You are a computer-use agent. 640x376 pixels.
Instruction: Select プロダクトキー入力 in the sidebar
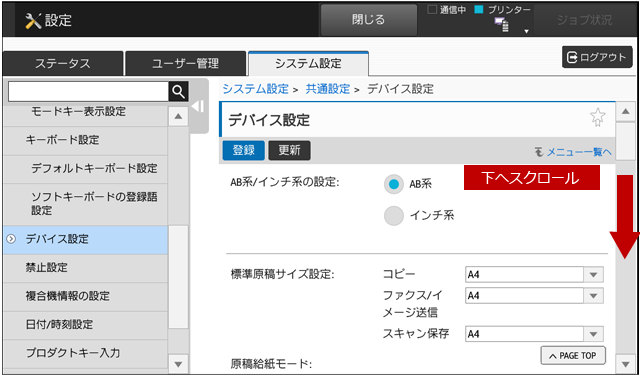click(x=85, y=353)
